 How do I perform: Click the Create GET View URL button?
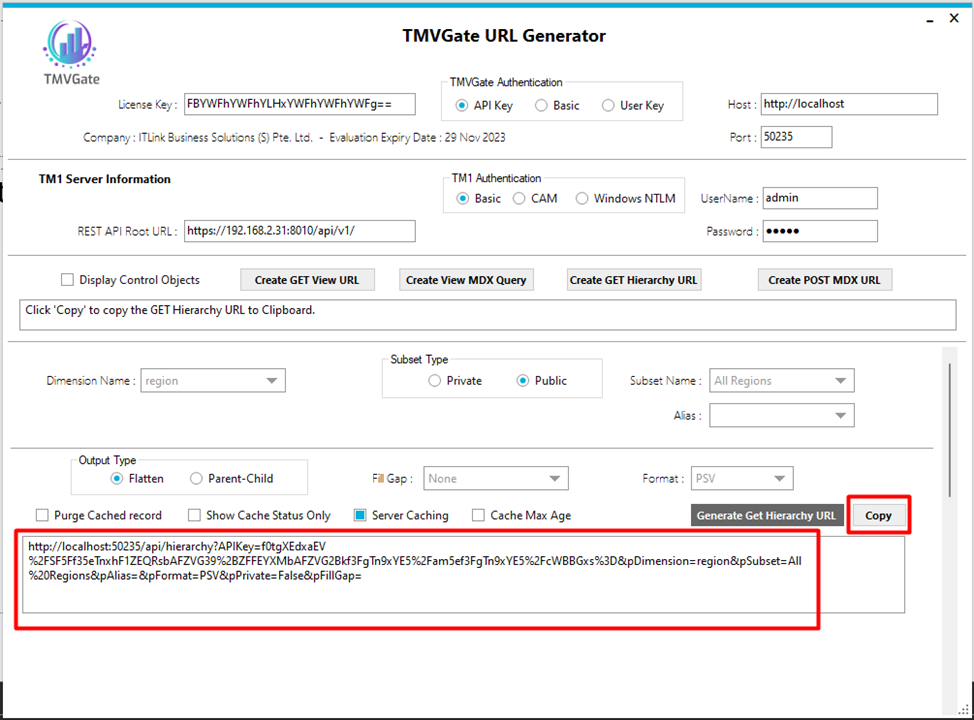coord(307,280)
